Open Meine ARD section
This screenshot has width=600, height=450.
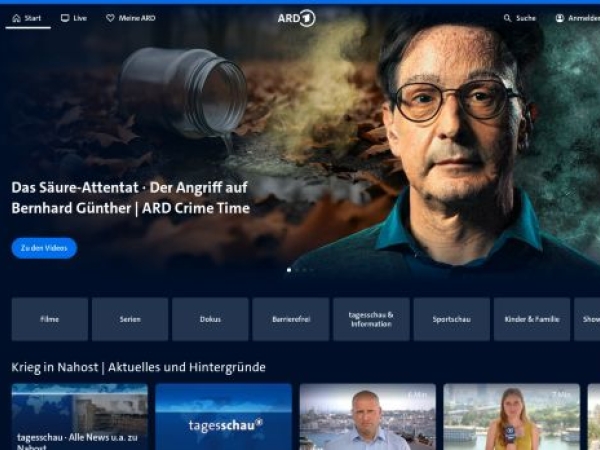pyautogui.click(x=131, y=18)
